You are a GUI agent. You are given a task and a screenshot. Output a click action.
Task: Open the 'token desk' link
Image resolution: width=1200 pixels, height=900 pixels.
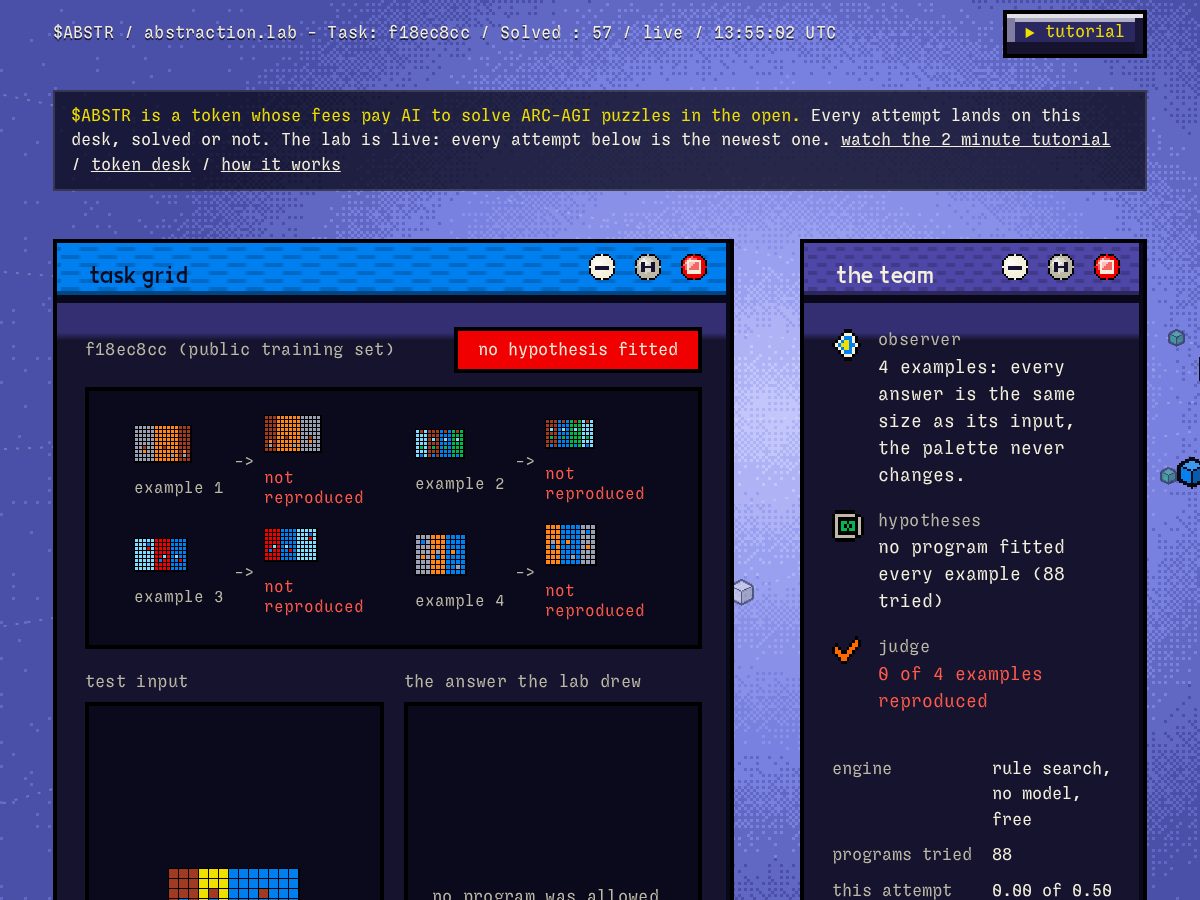(x=141, y=165)
